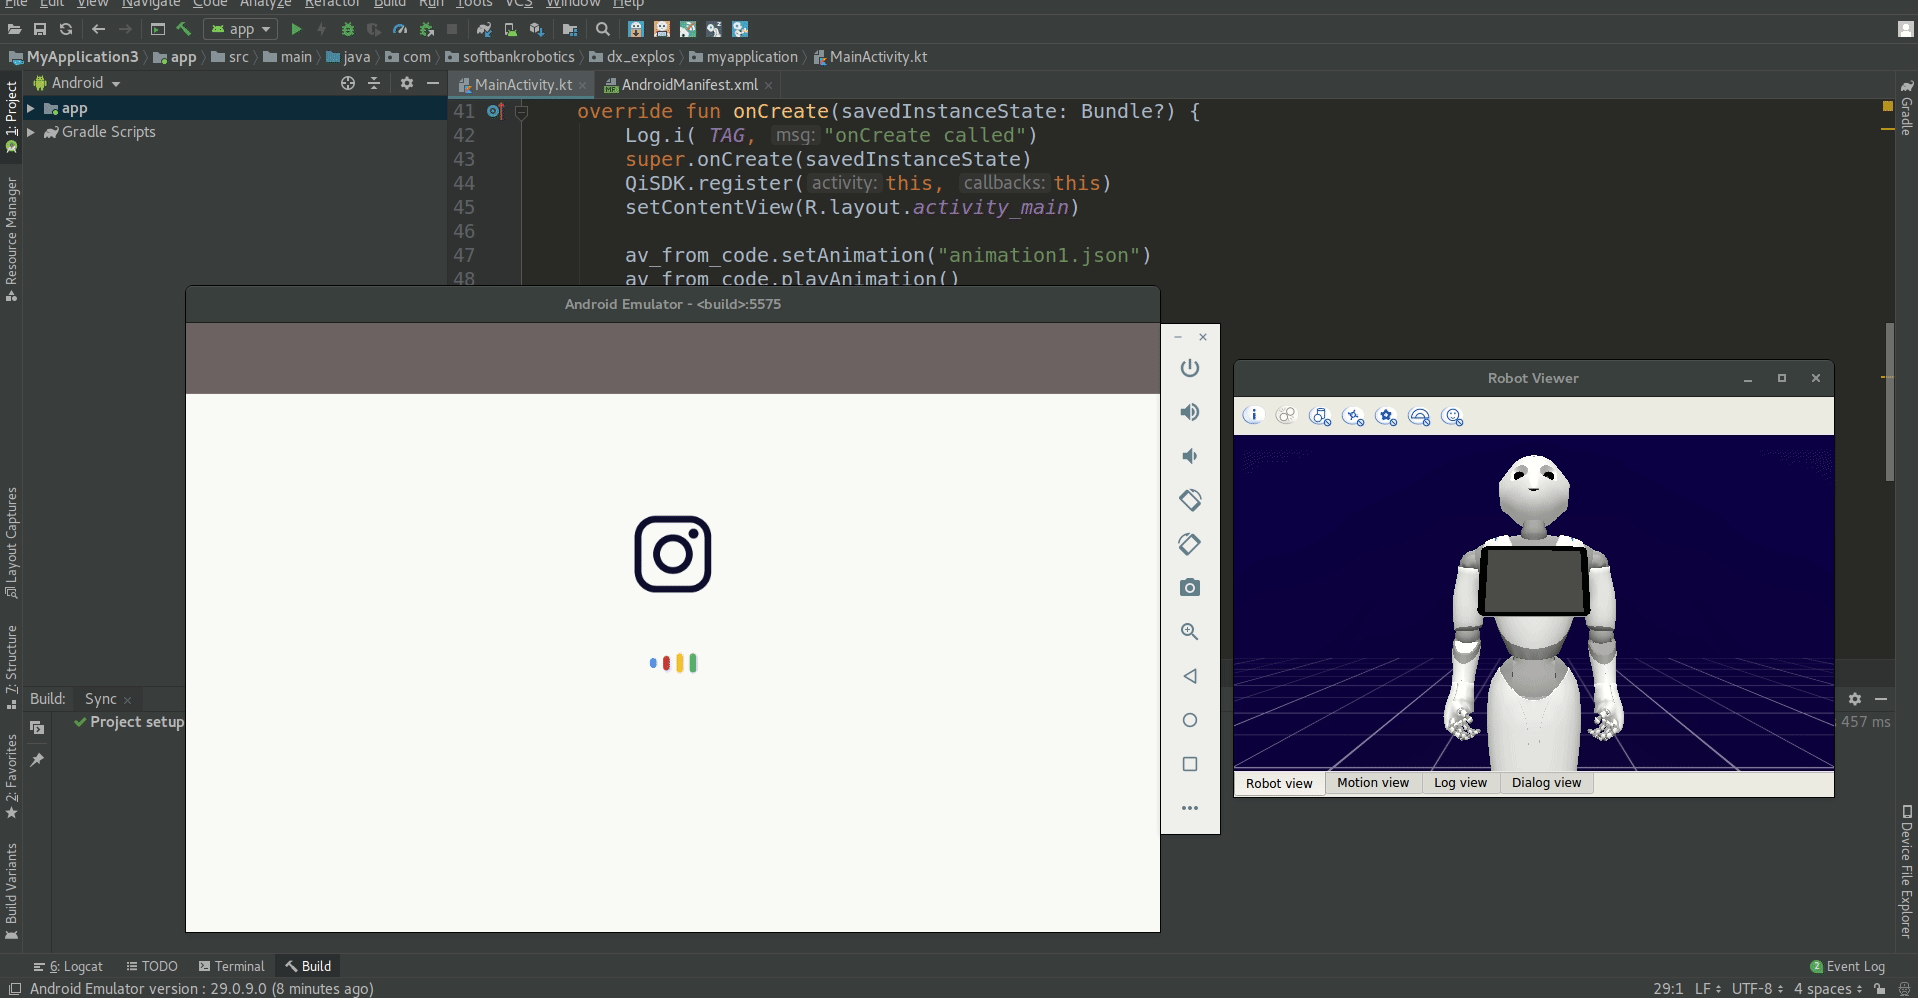Click the emulator volume up icon
The image size is (1918, 998).
1189,412
